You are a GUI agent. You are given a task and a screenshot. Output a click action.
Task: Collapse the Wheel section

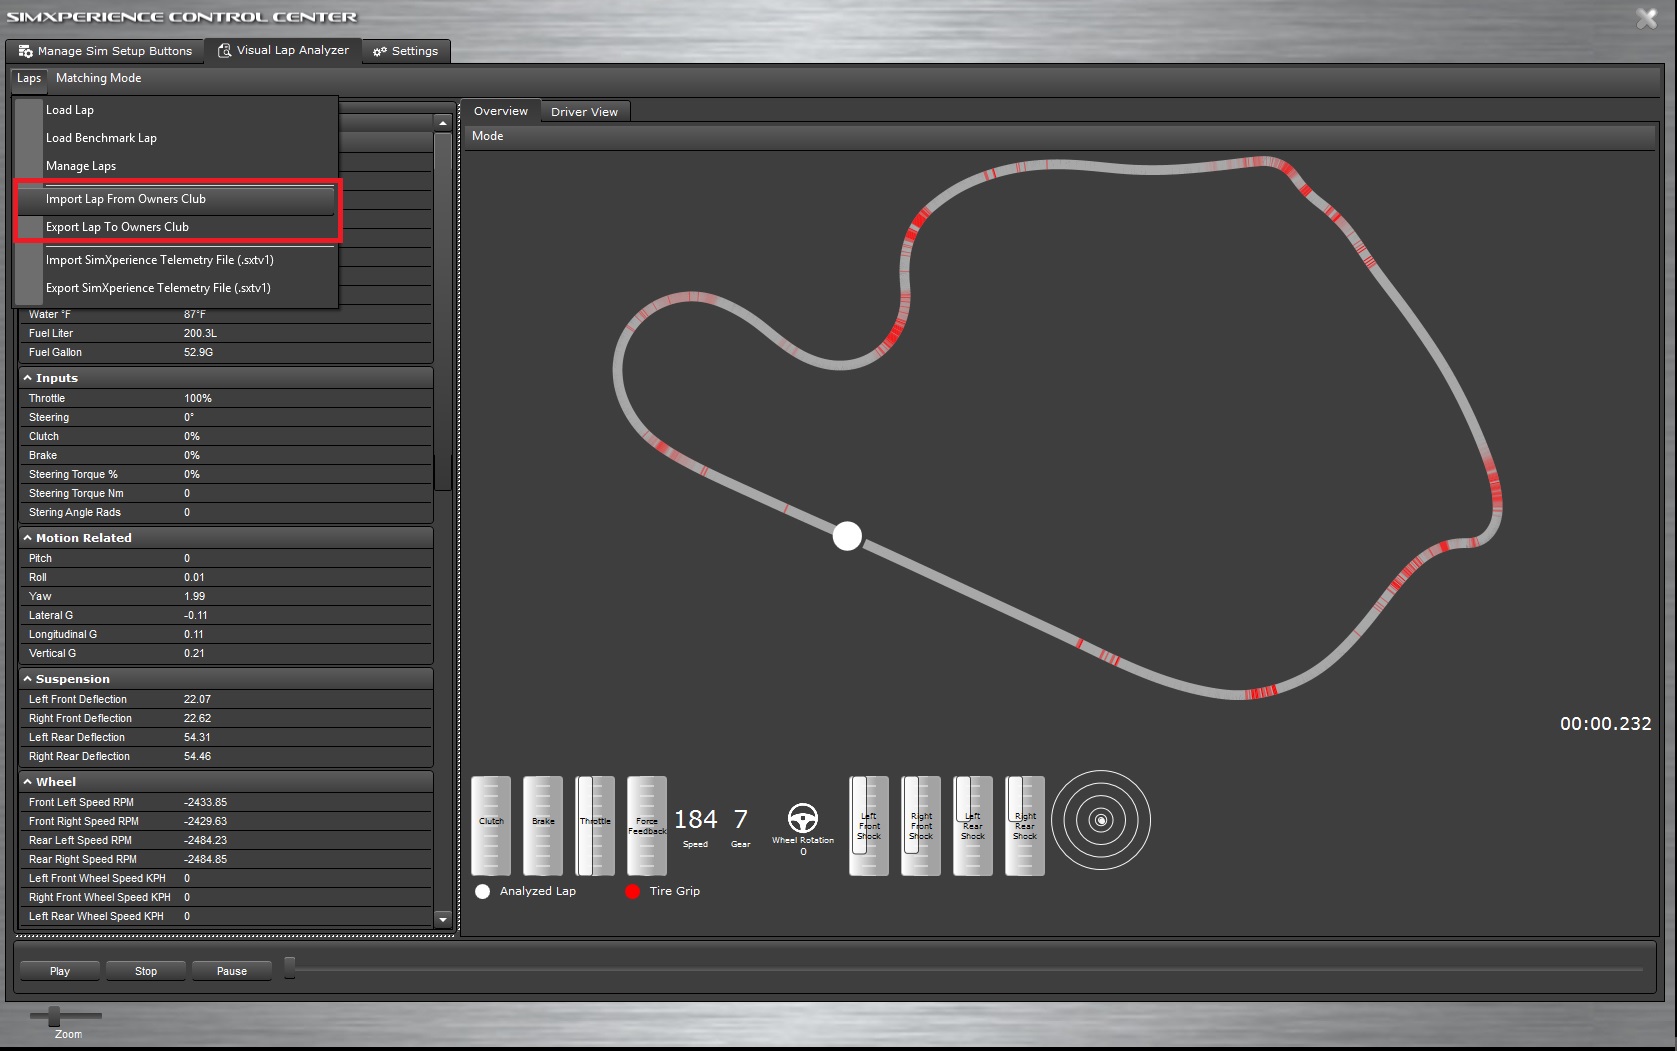[x=28, y=782]
